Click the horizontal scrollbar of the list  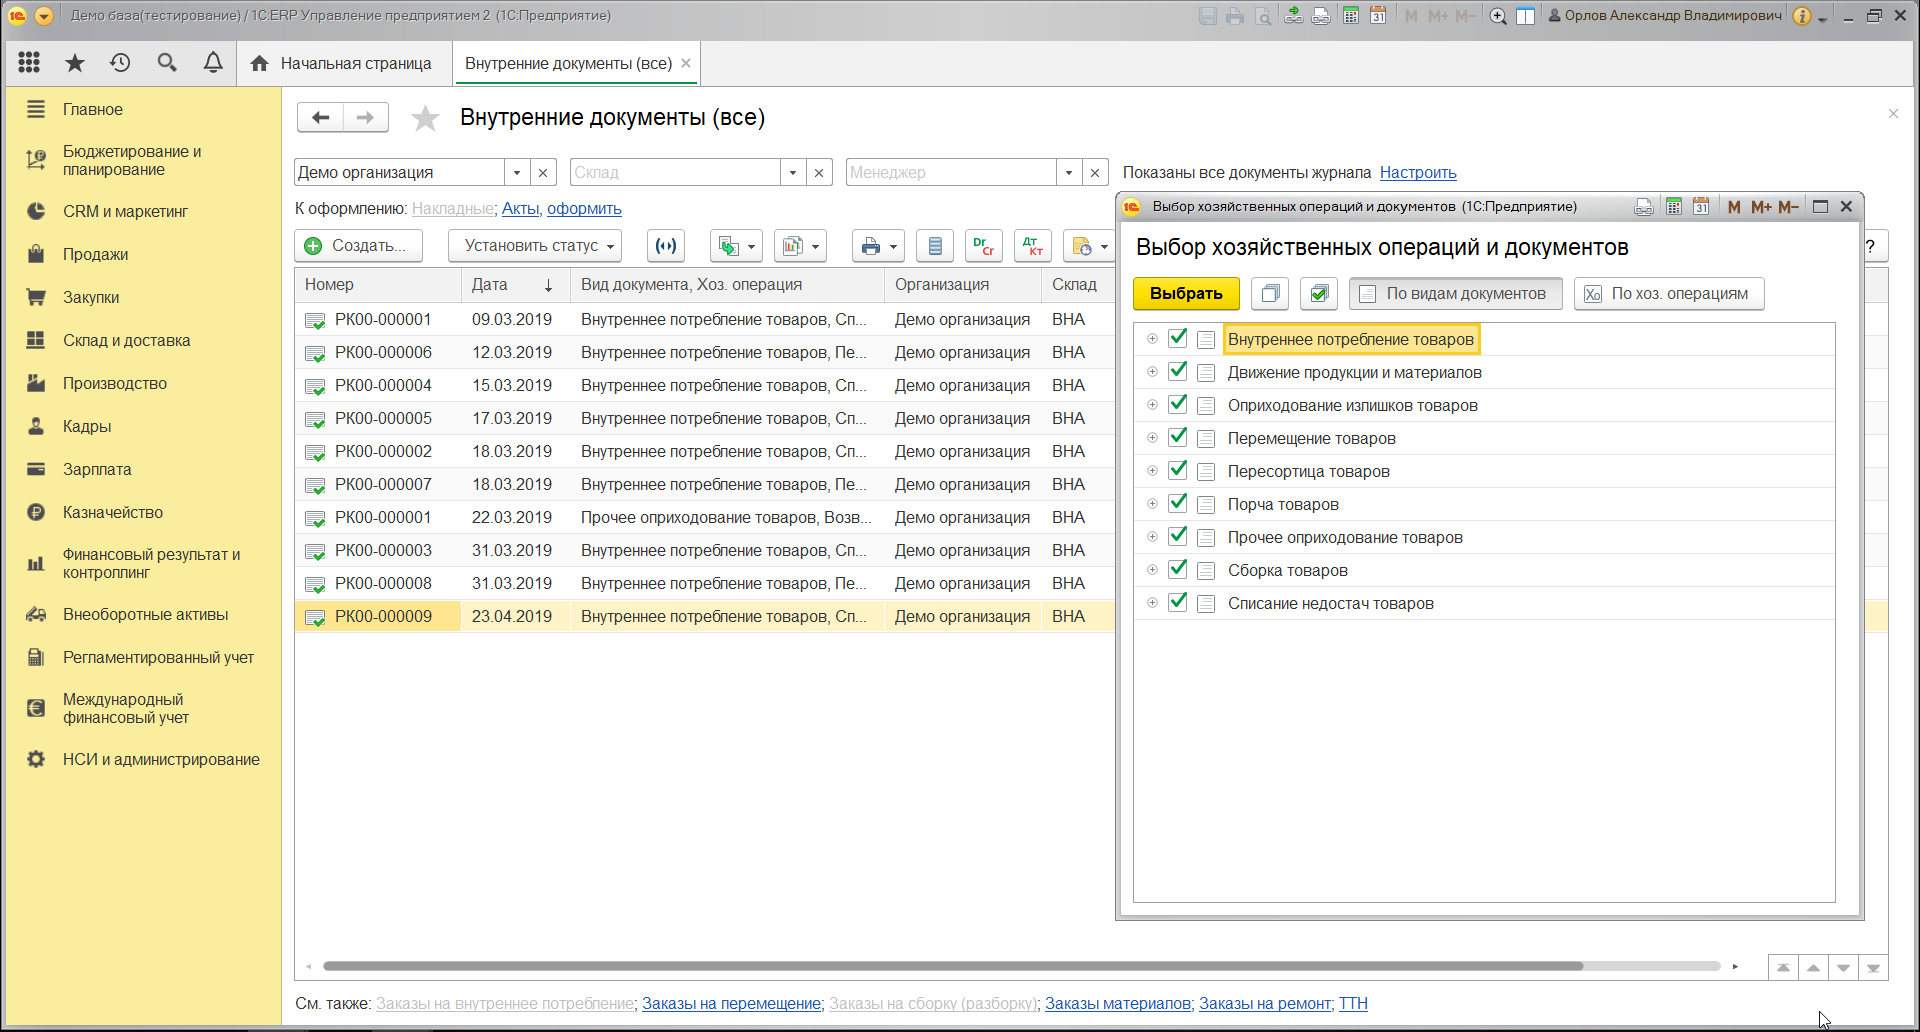click(x=952, y=966)
